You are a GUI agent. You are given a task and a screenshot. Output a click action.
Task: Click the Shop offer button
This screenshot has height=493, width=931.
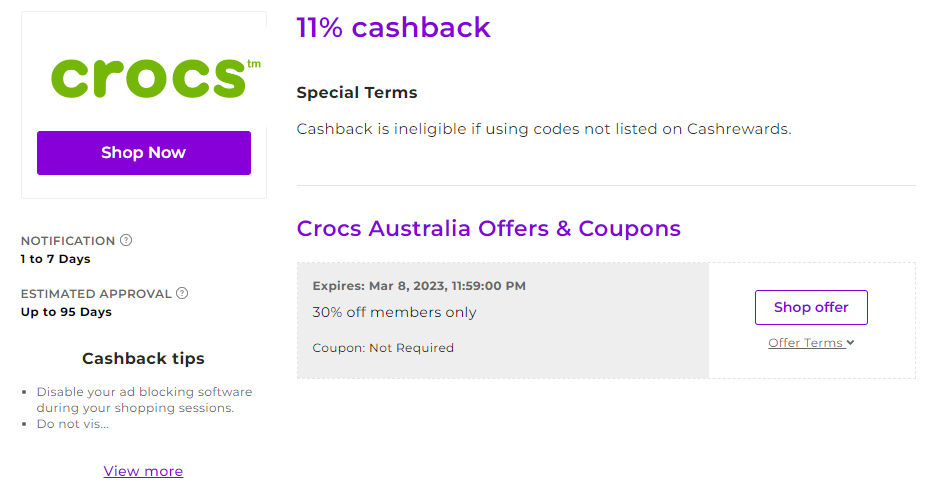pyautogui.click(x=811, y=307)
